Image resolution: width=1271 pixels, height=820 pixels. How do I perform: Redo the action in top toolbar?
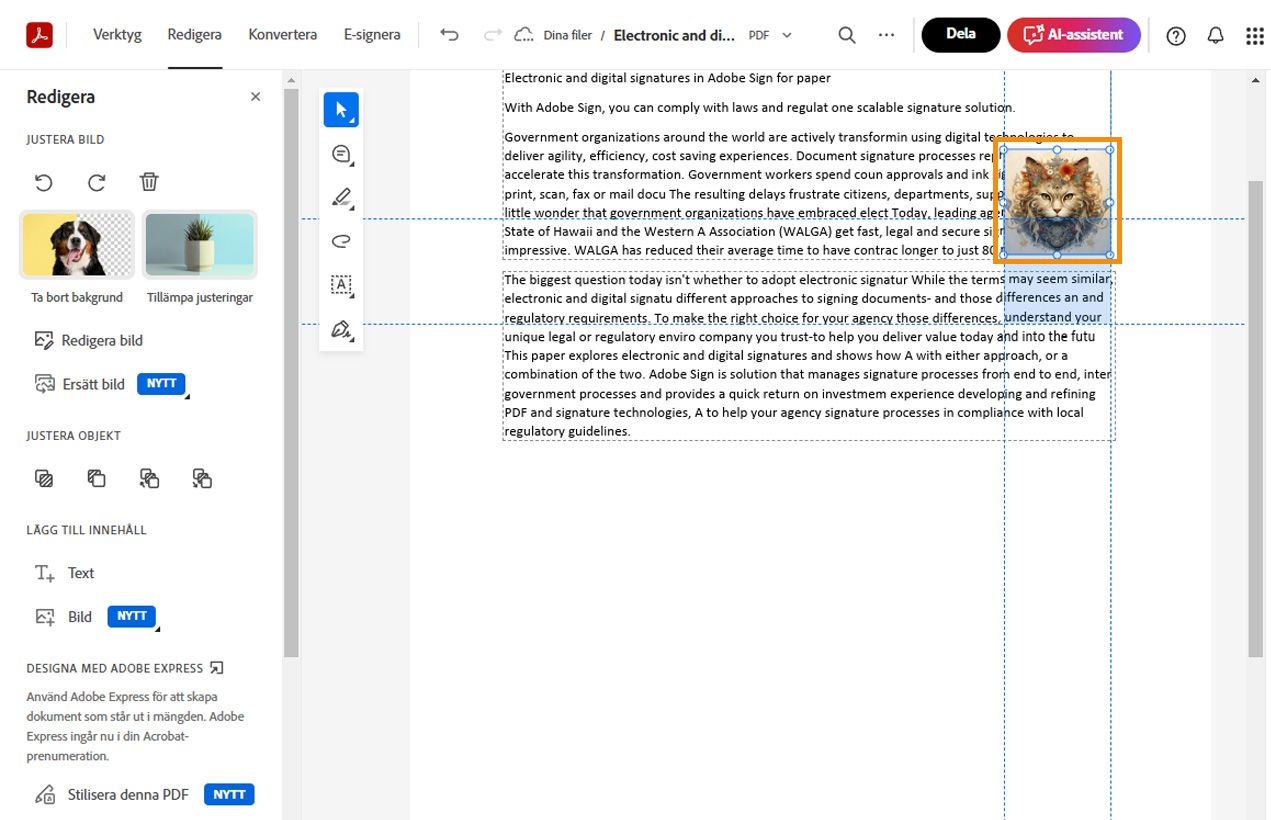click(492, 35)
